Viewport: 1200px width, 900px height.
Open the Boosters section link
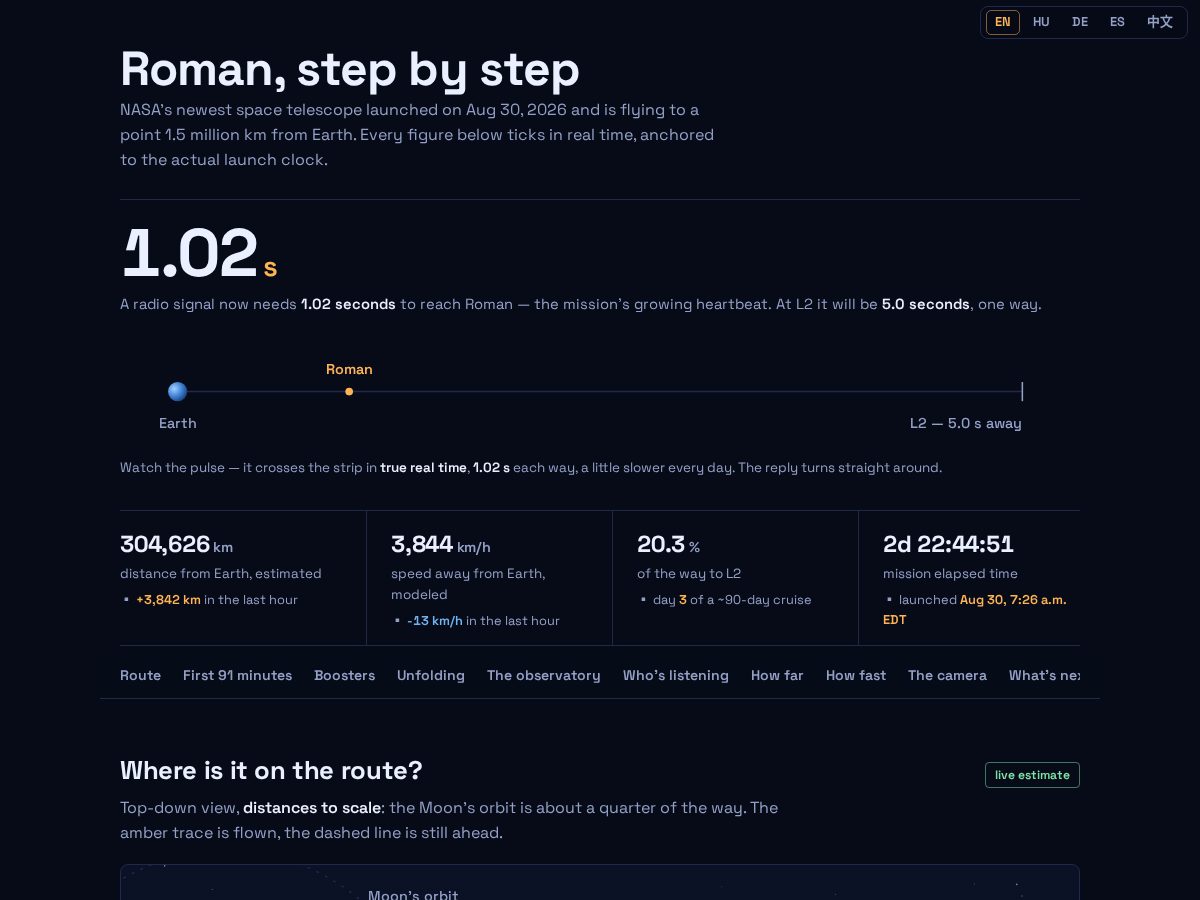pos(345,675)
